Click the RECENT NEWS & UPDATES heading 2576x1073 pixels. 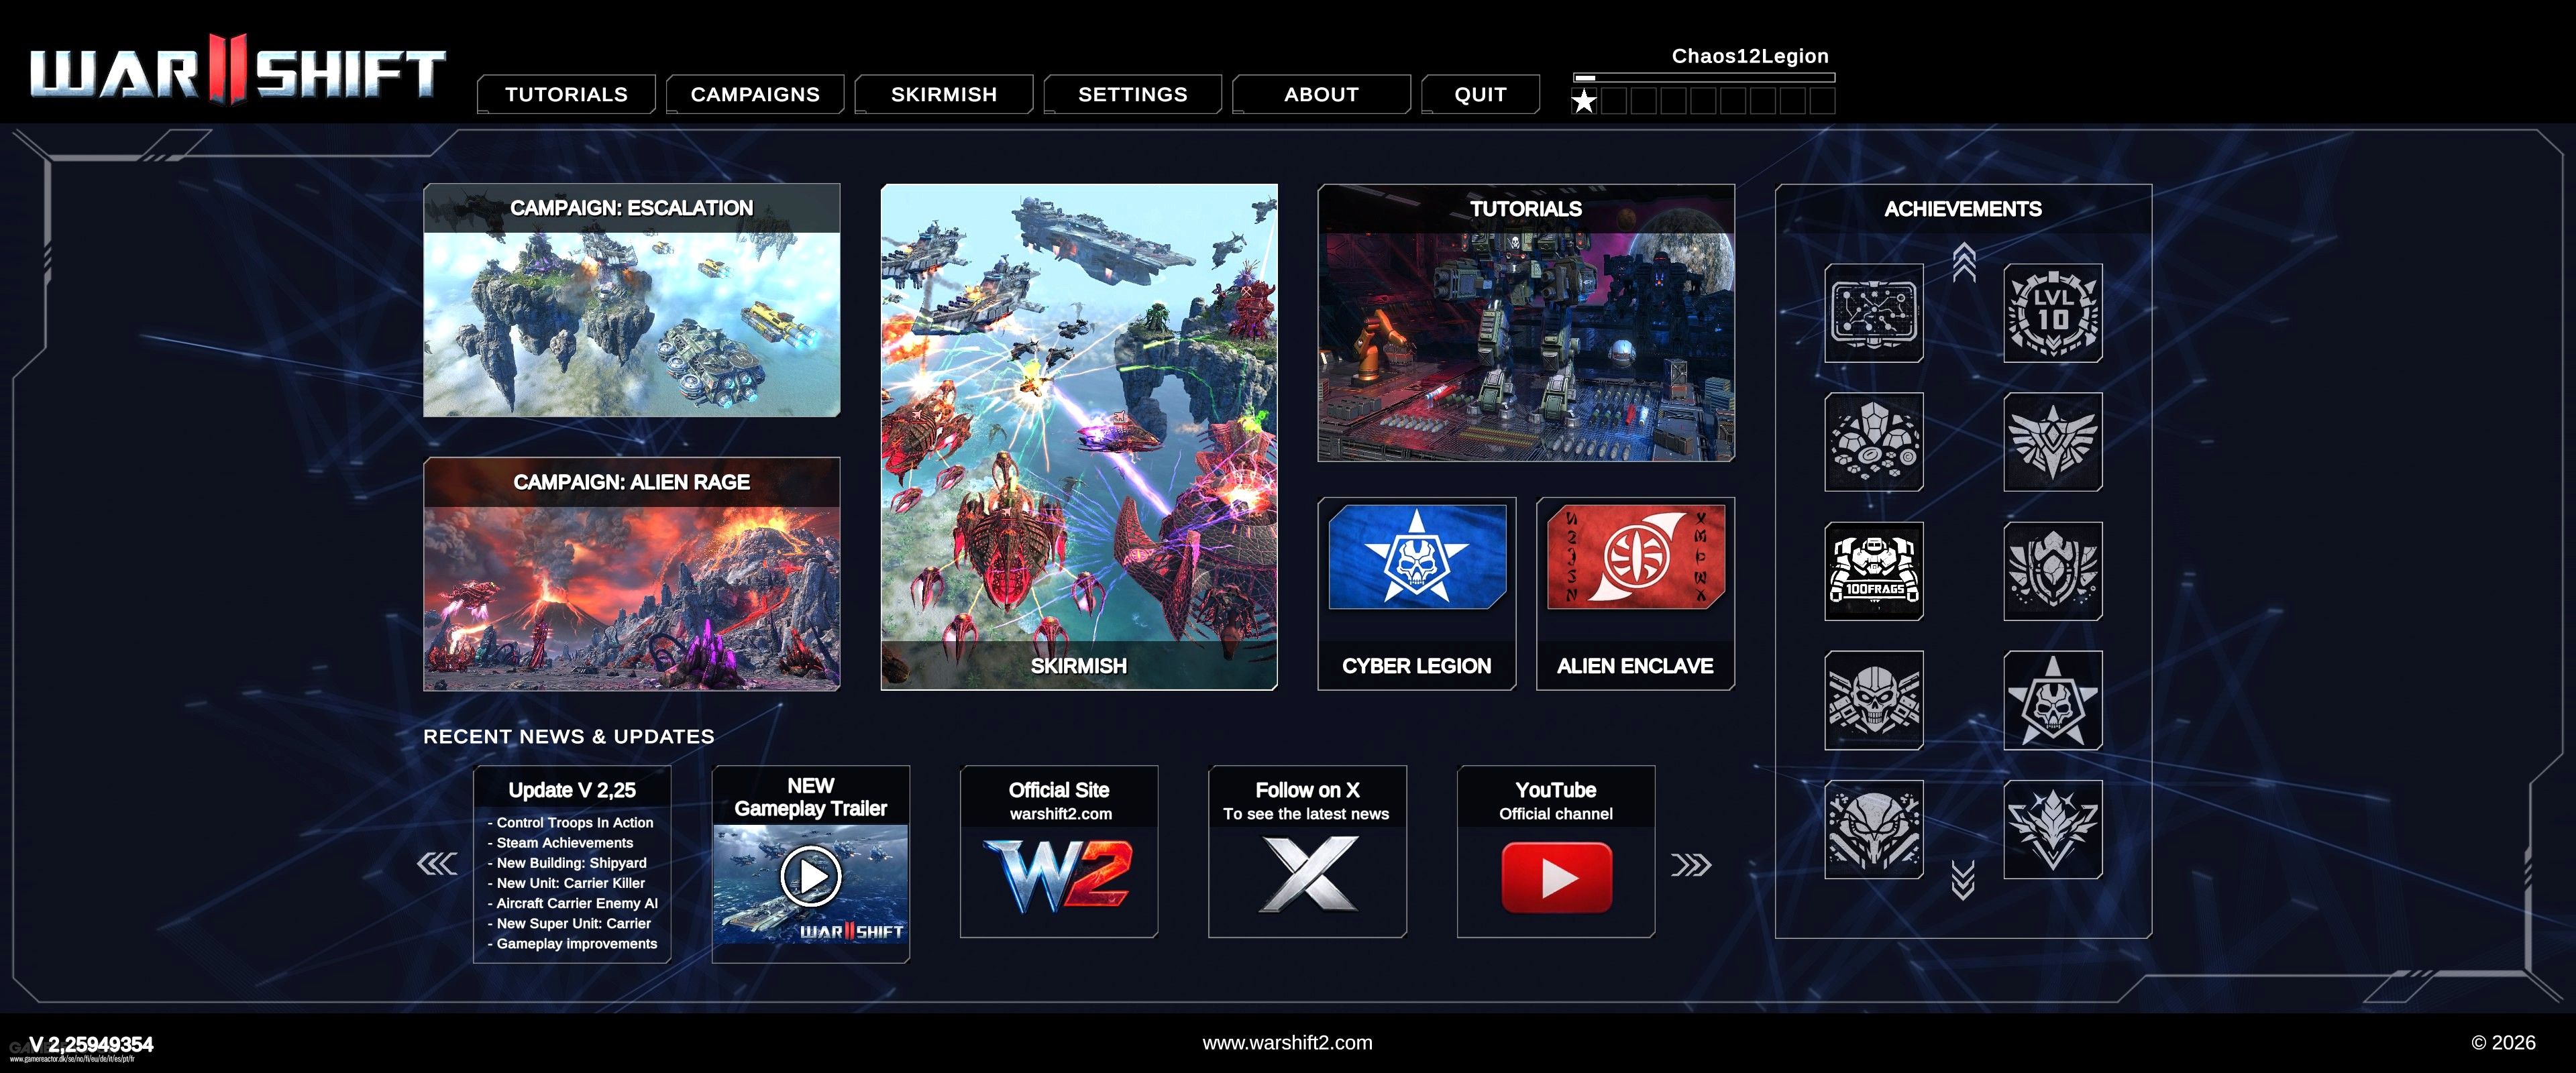tap(569, 736)
